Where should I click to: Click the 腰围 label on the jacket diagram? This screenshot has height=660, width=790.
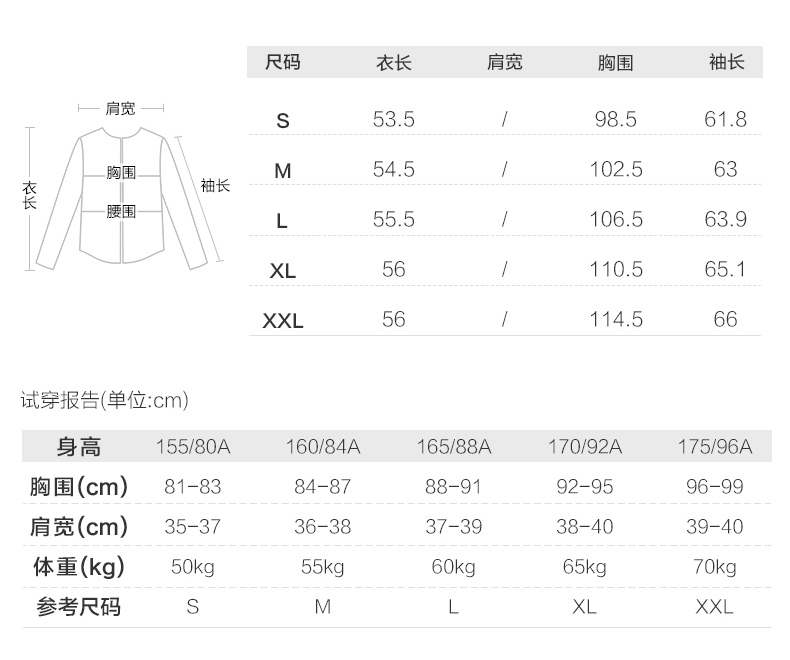(121, 211)
